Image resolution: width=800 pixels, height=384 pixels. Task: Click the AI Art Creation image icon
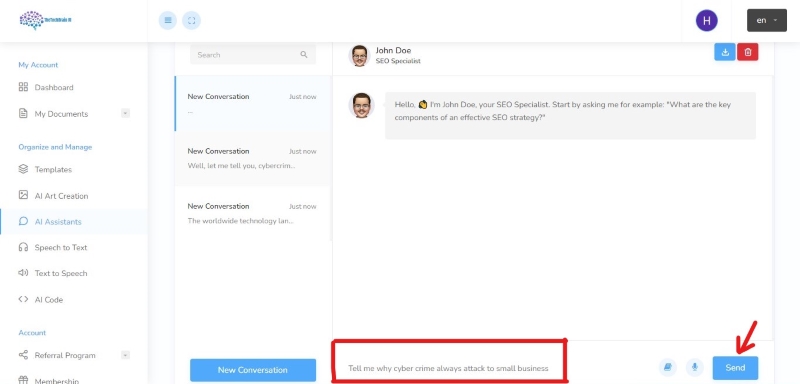[23, 195]
